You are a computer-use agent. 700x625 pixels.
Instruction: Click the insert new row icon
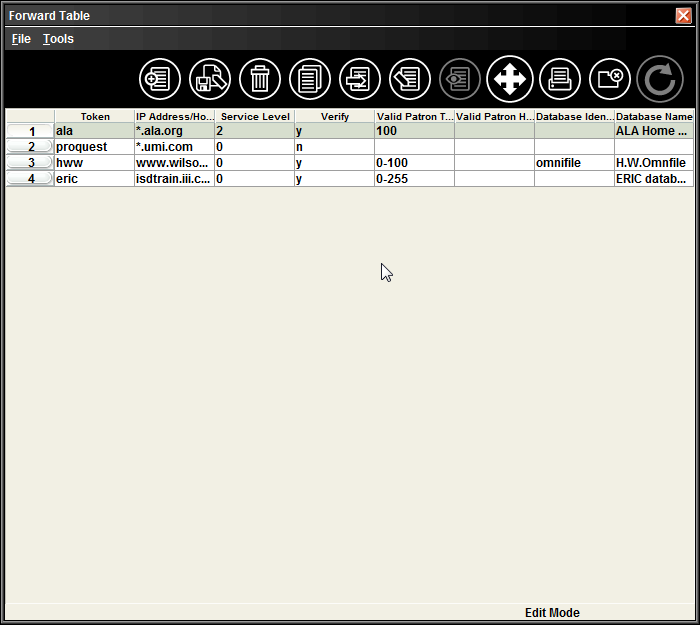pyautogui.click(x=160, y=79)
